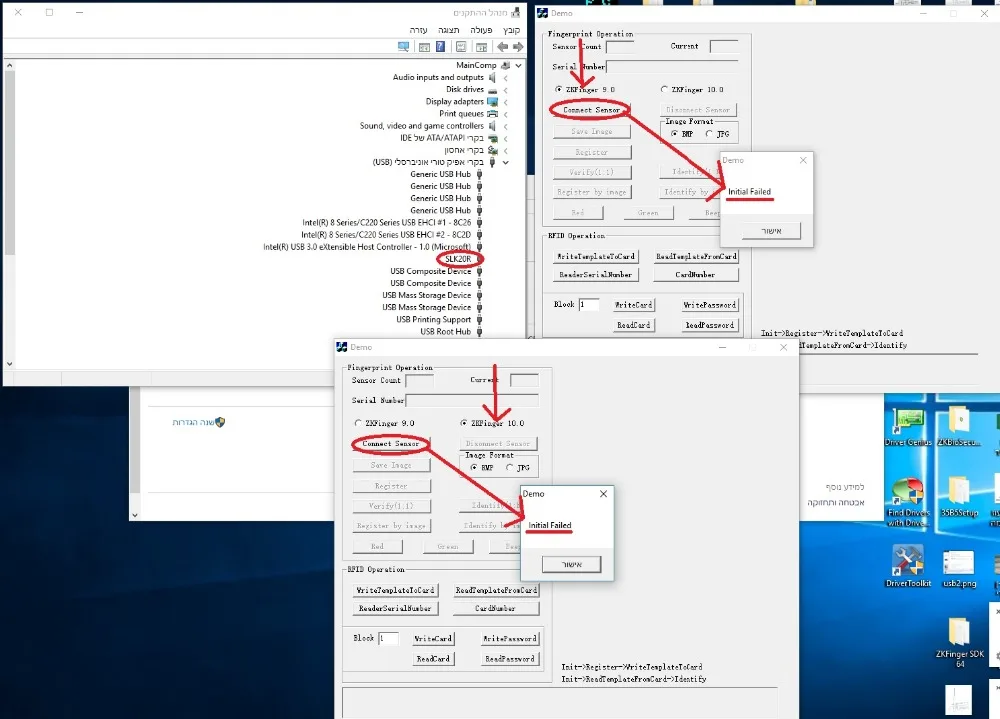This screenshot has height=719, width=1000.
Task: Open the פעולה menu in Device Manager
Action: [x=481, y=30]
